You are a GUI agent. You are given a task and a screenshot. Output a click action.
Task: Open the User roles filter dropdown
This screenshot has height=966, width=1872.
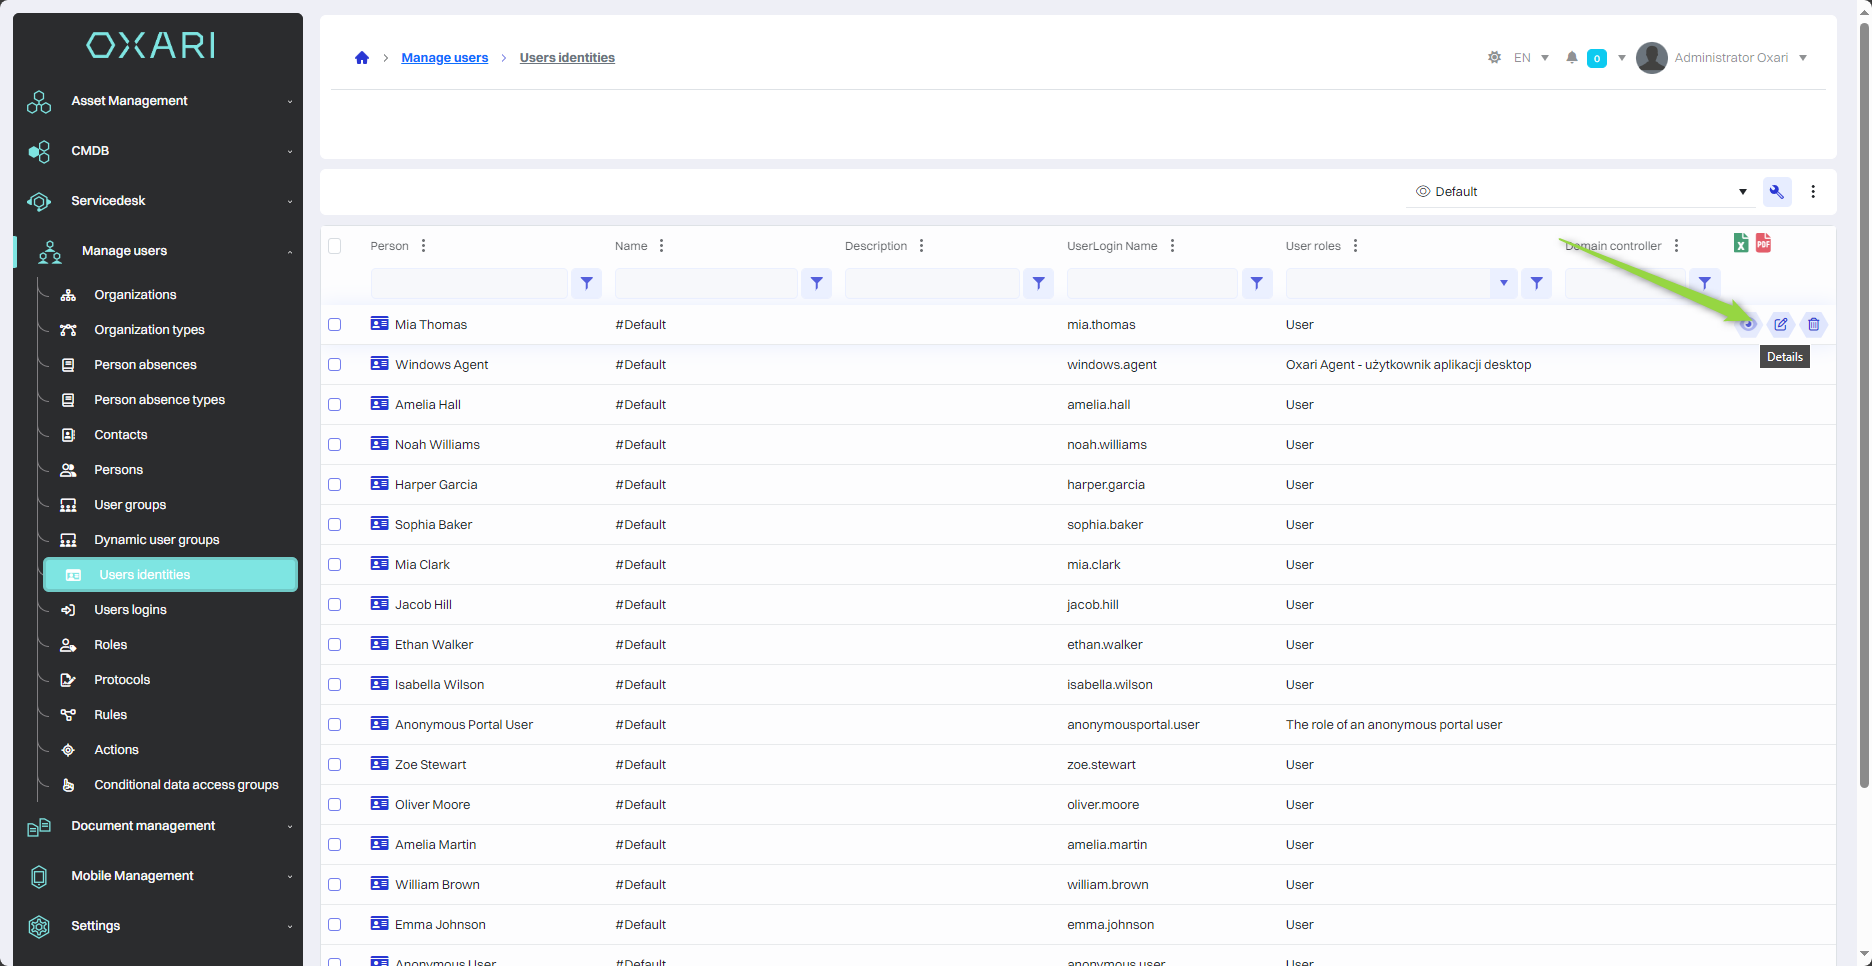tap(1503, 284)
